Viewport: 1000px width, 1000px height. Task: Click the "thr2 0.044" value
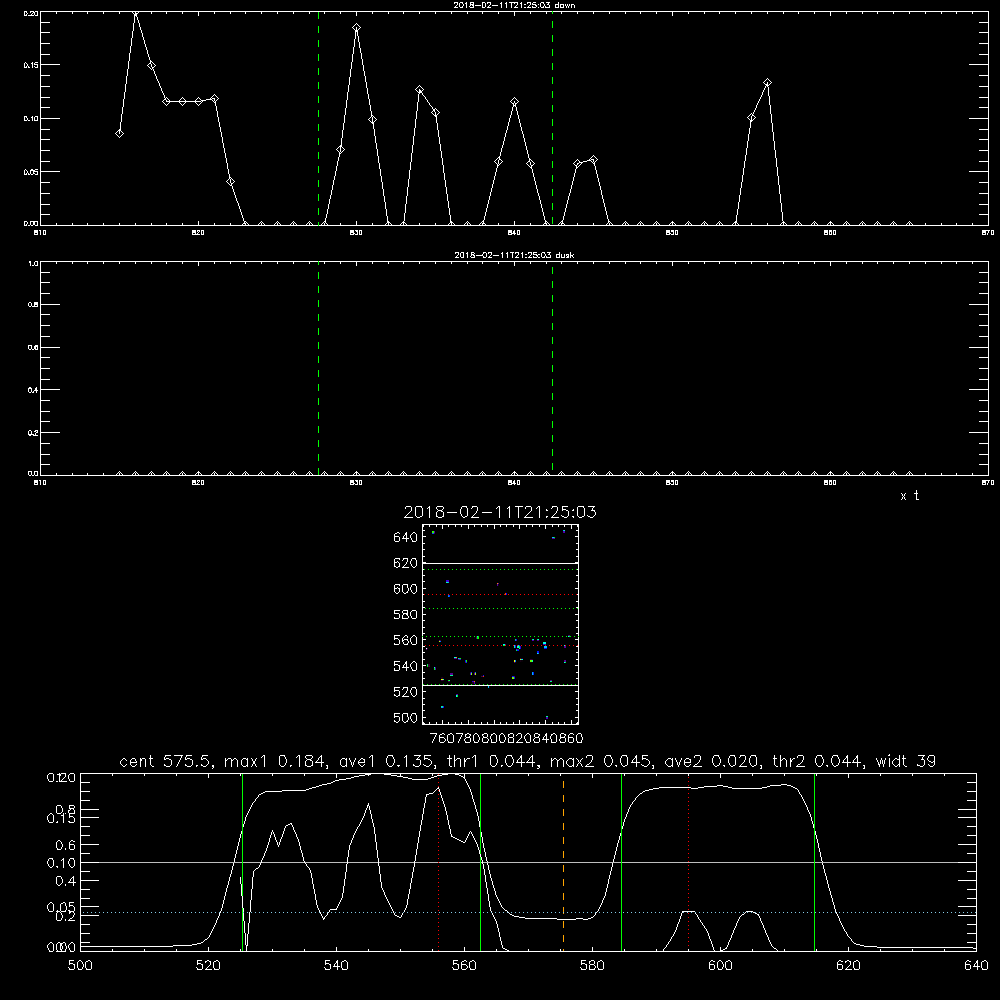(818, 761)
